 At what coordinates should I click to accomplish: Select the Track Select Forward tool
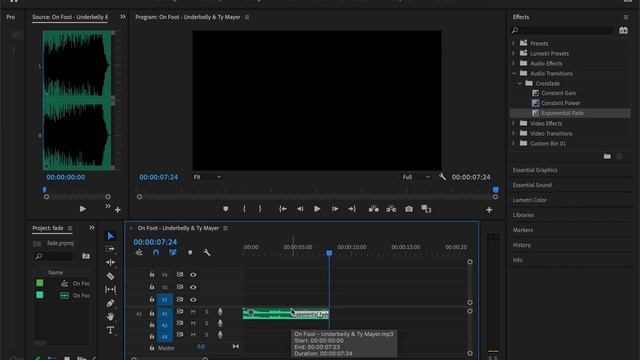coord(110,249)
